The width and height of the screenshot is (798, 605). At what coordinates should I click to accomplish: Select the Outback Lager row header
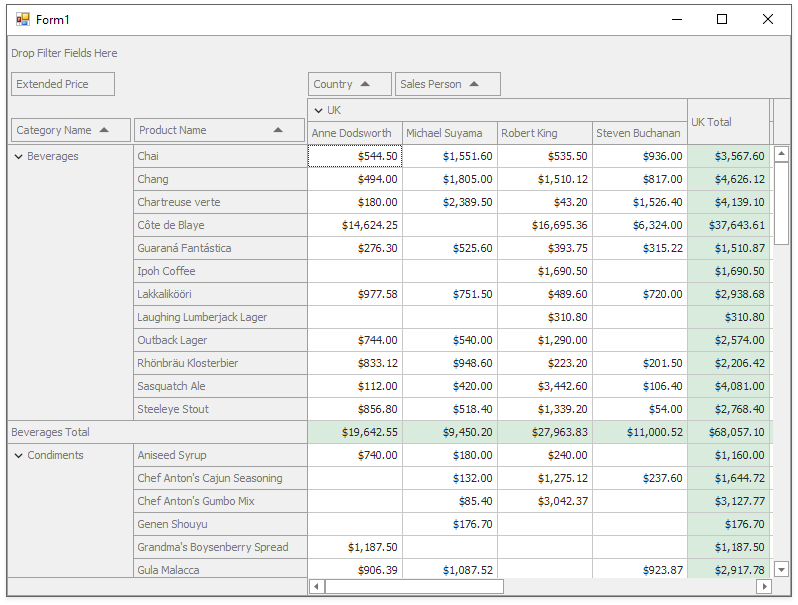220,340
